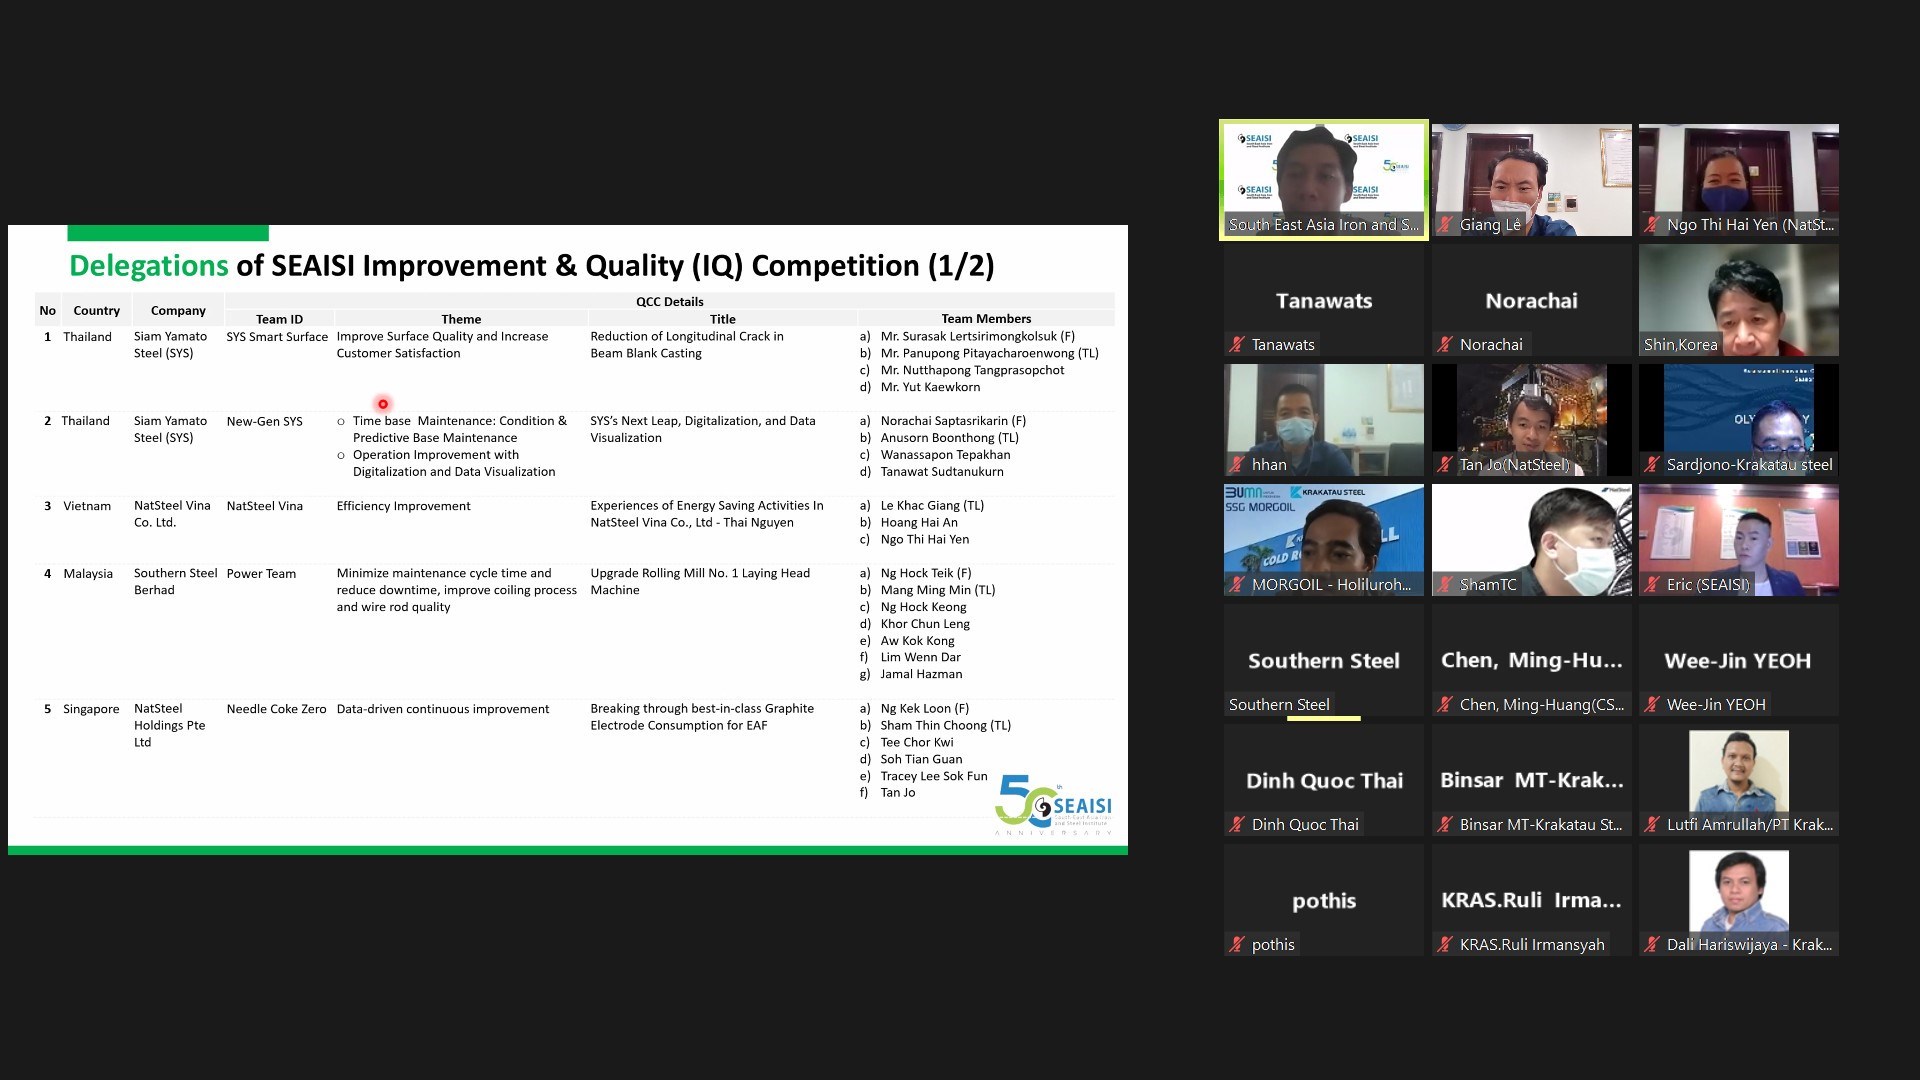Click the 'QCC Details' header in slide
Screen dimensions: 1920x1080
(x=670, y=302)
